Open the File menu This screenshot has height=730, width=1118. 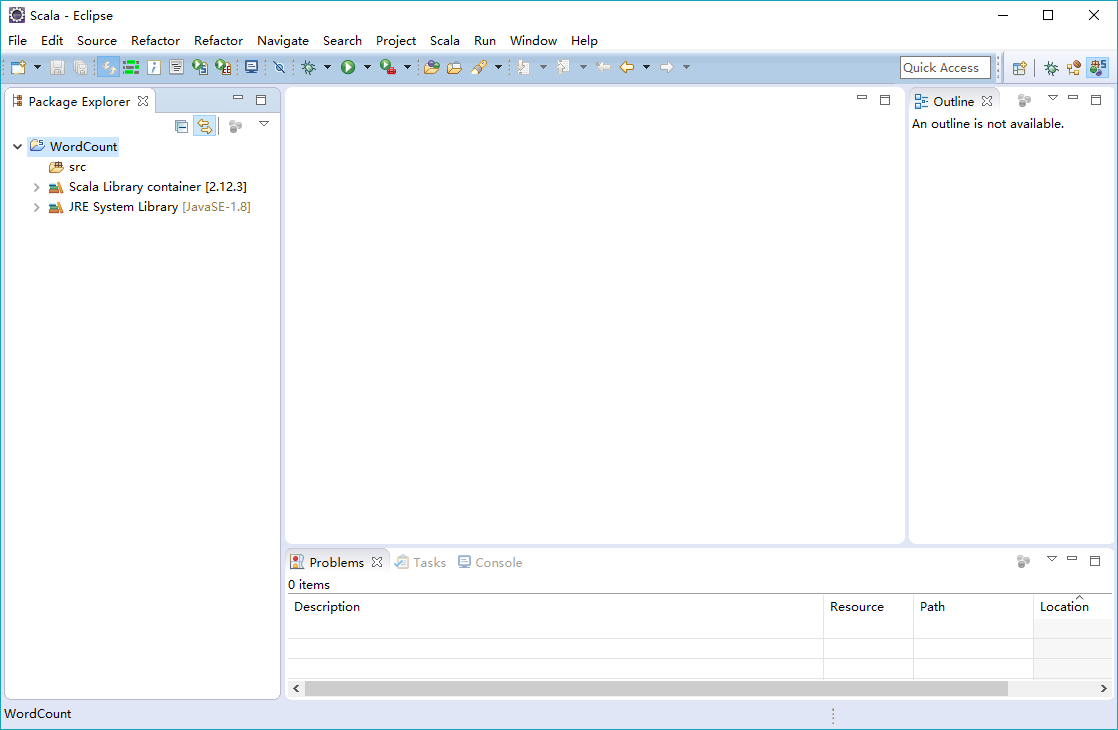[17, 41]
